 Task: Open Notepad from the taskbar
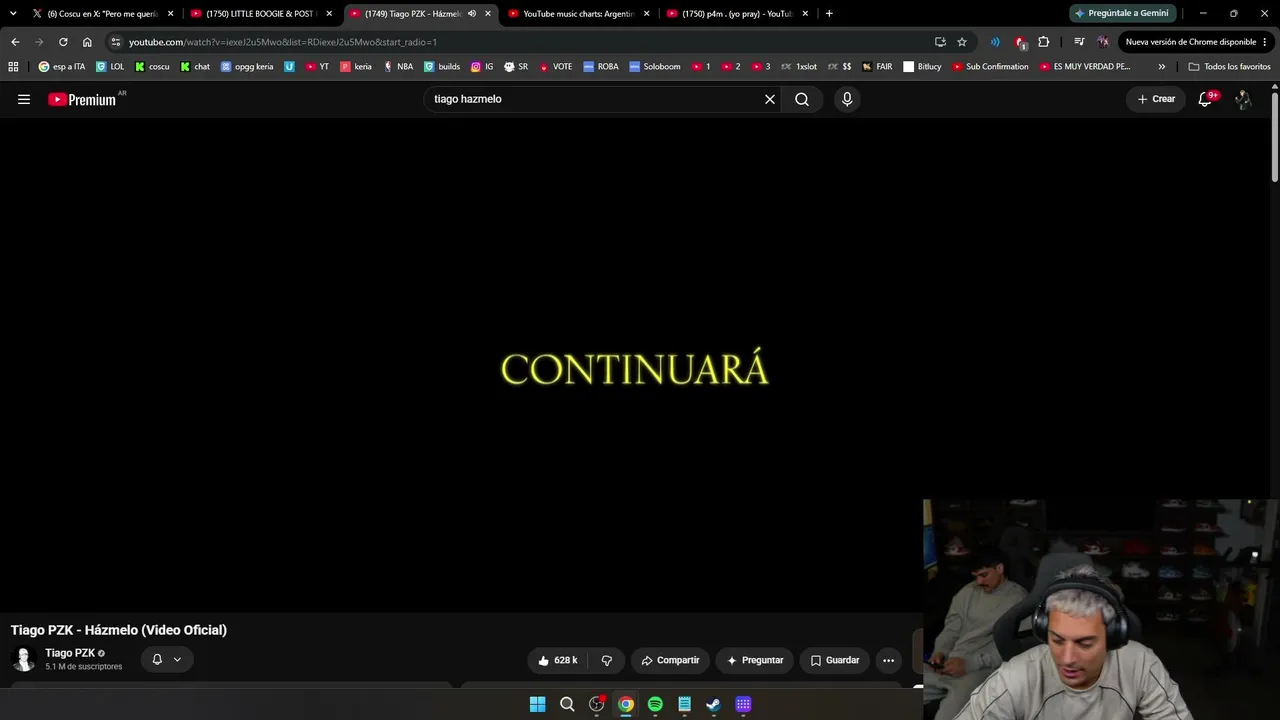(684, 704)
